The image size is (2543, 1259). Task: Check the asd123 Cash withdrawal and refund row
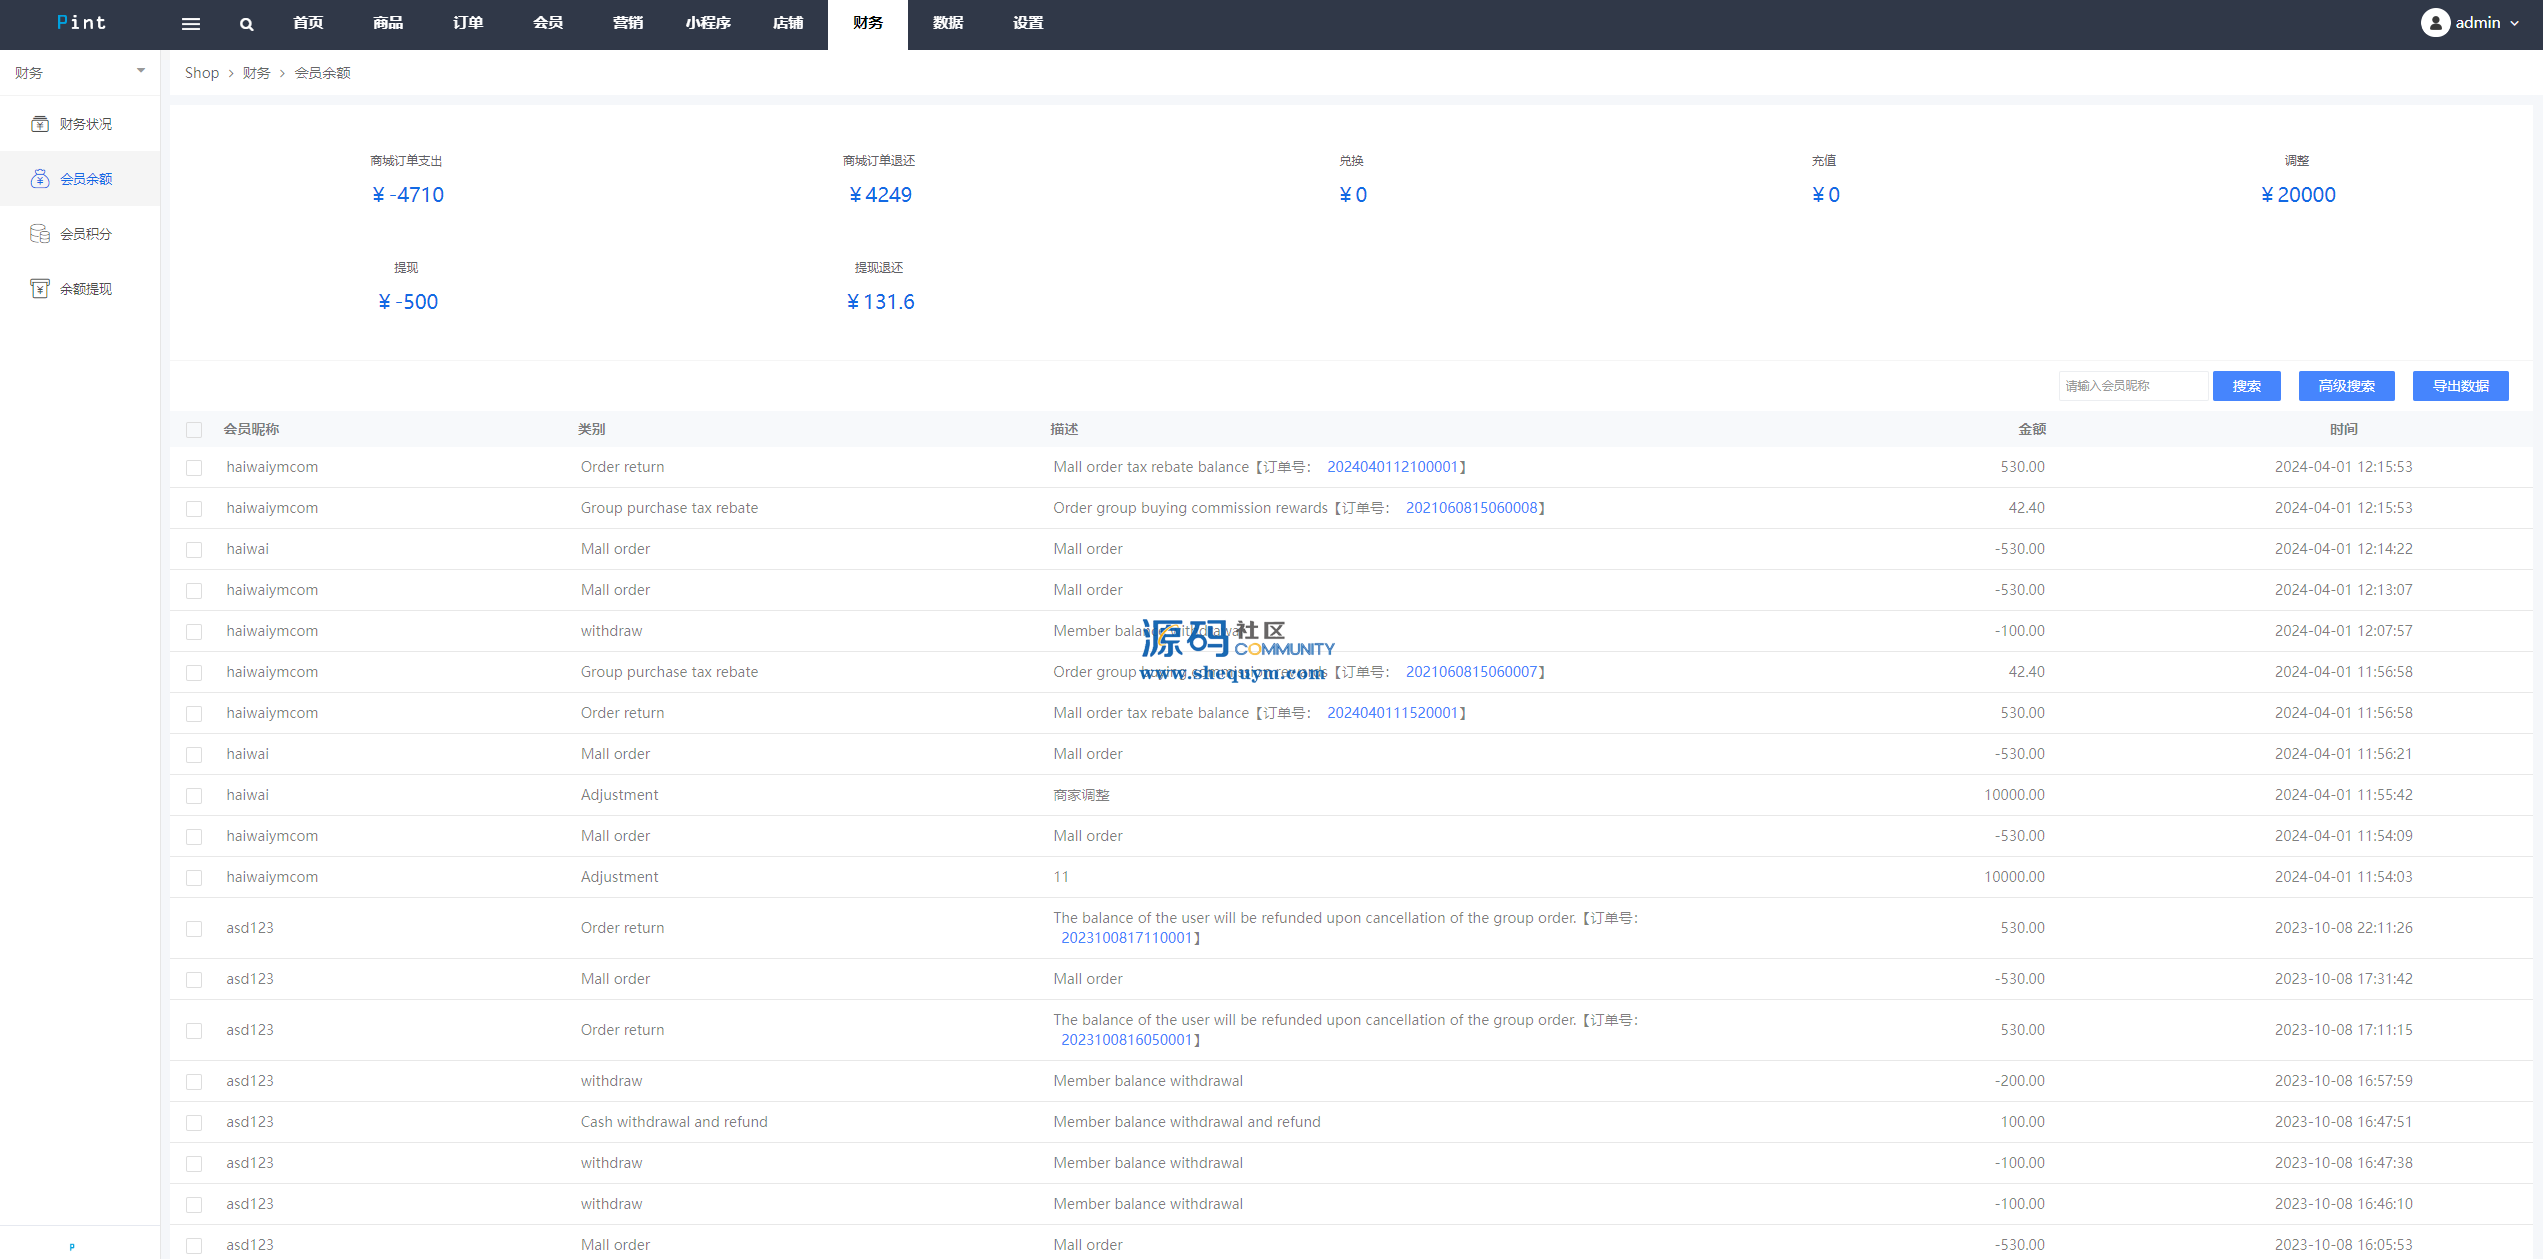click(194, 1123)
